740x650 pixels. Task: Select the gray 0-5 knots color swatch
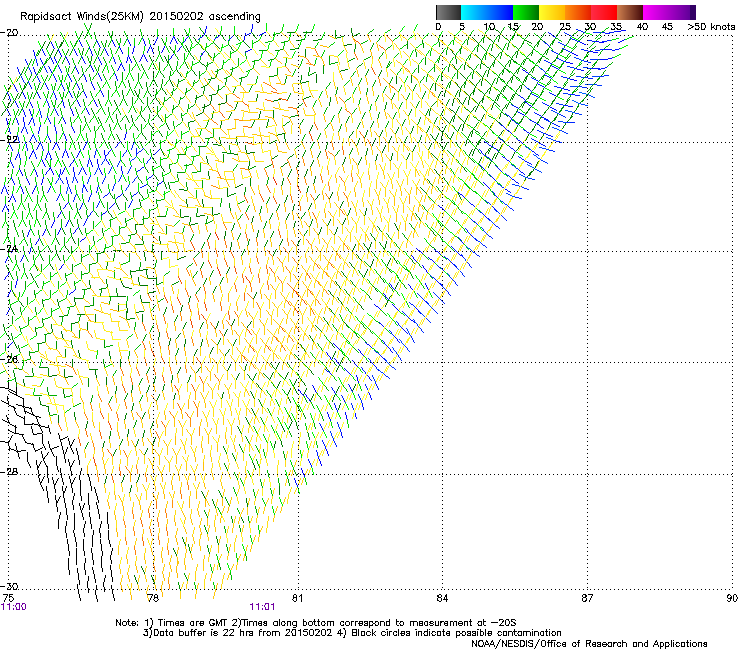(x=448, y=12)
